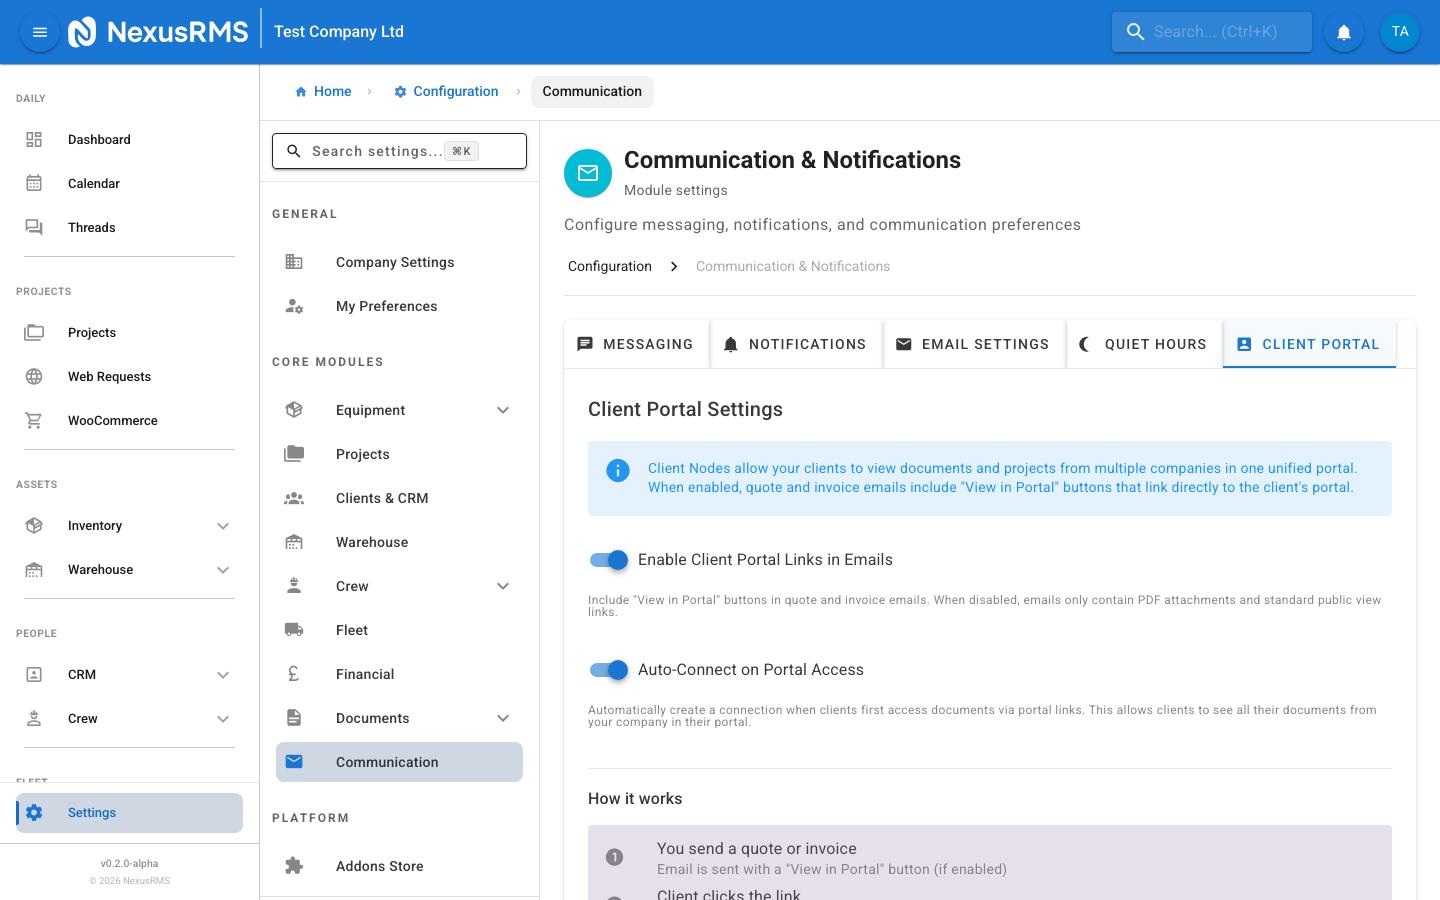Open the hamburger navigation menu
Image resolution: width=1440 pixels, height=900 pixels.
tap(39, 31)
